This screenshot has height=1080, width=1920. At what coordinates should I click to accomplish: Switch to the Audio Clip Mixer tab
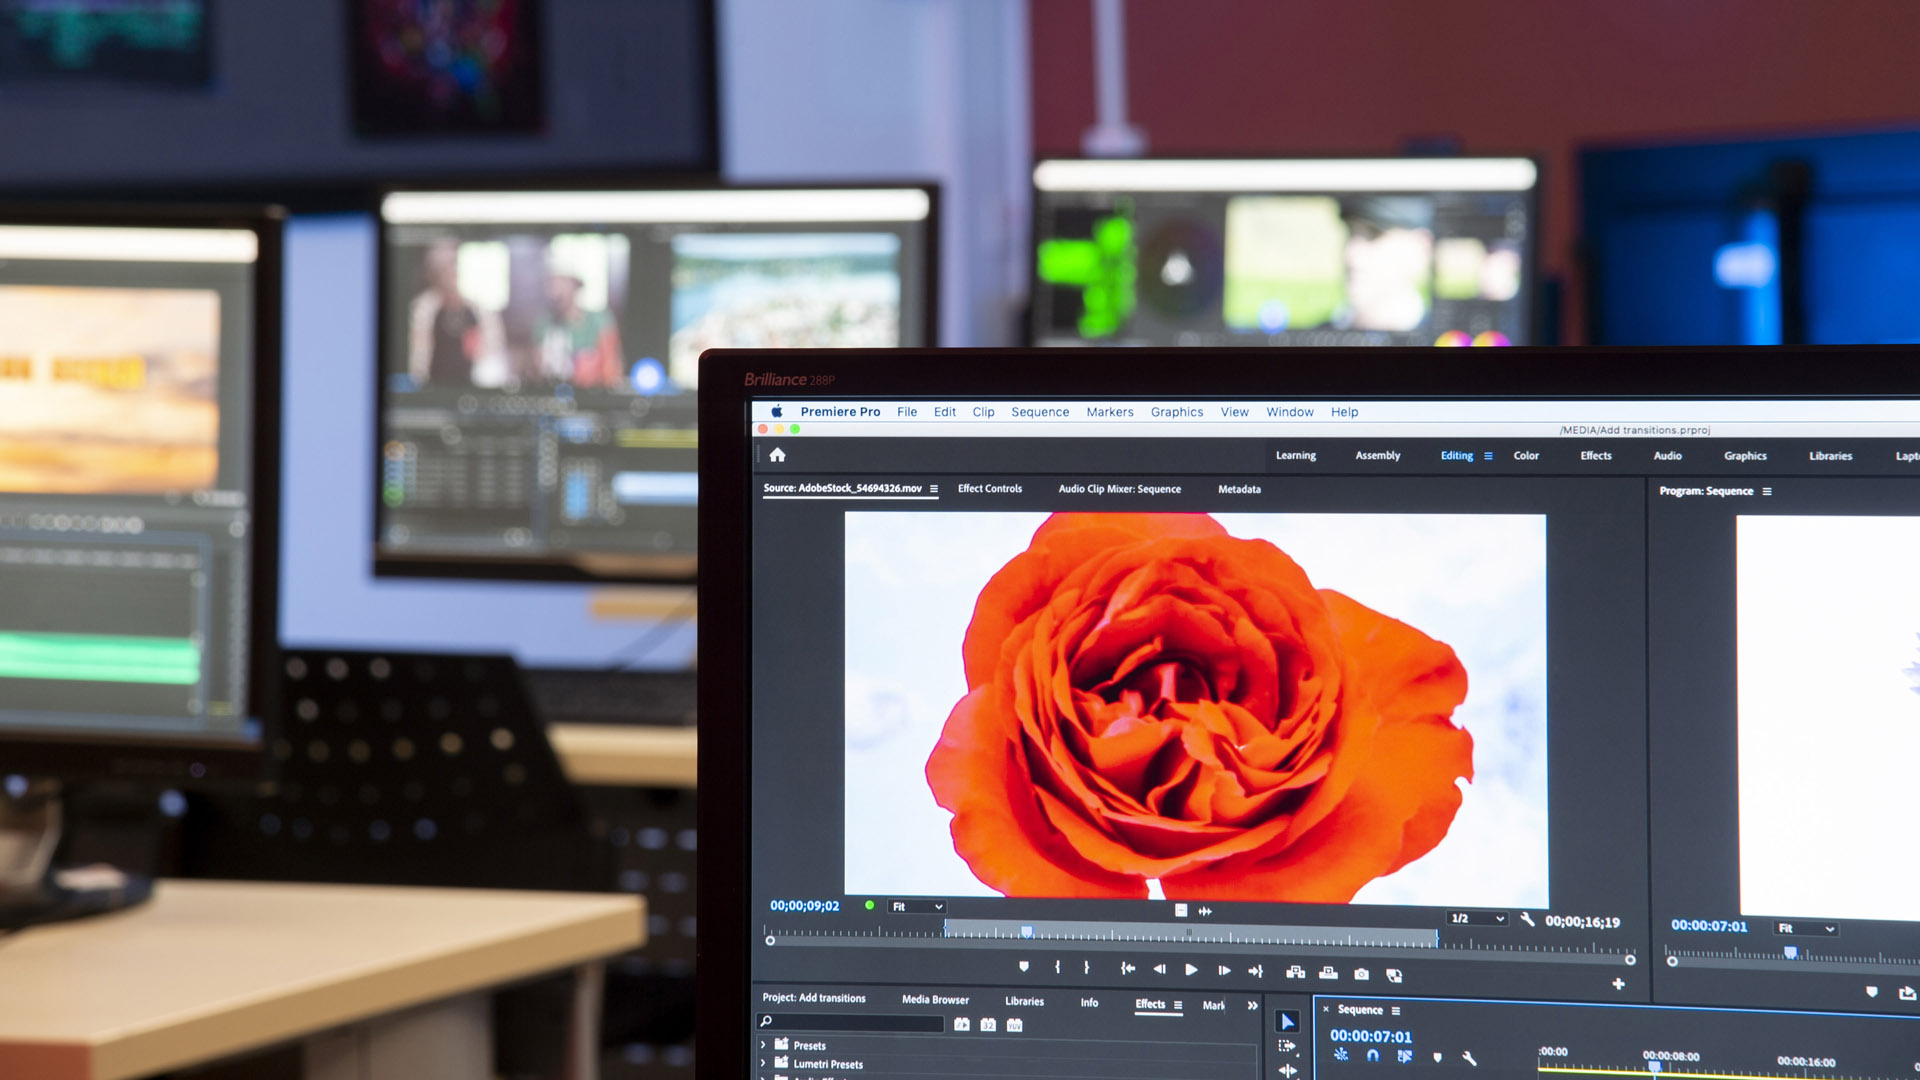point(1120,489)
